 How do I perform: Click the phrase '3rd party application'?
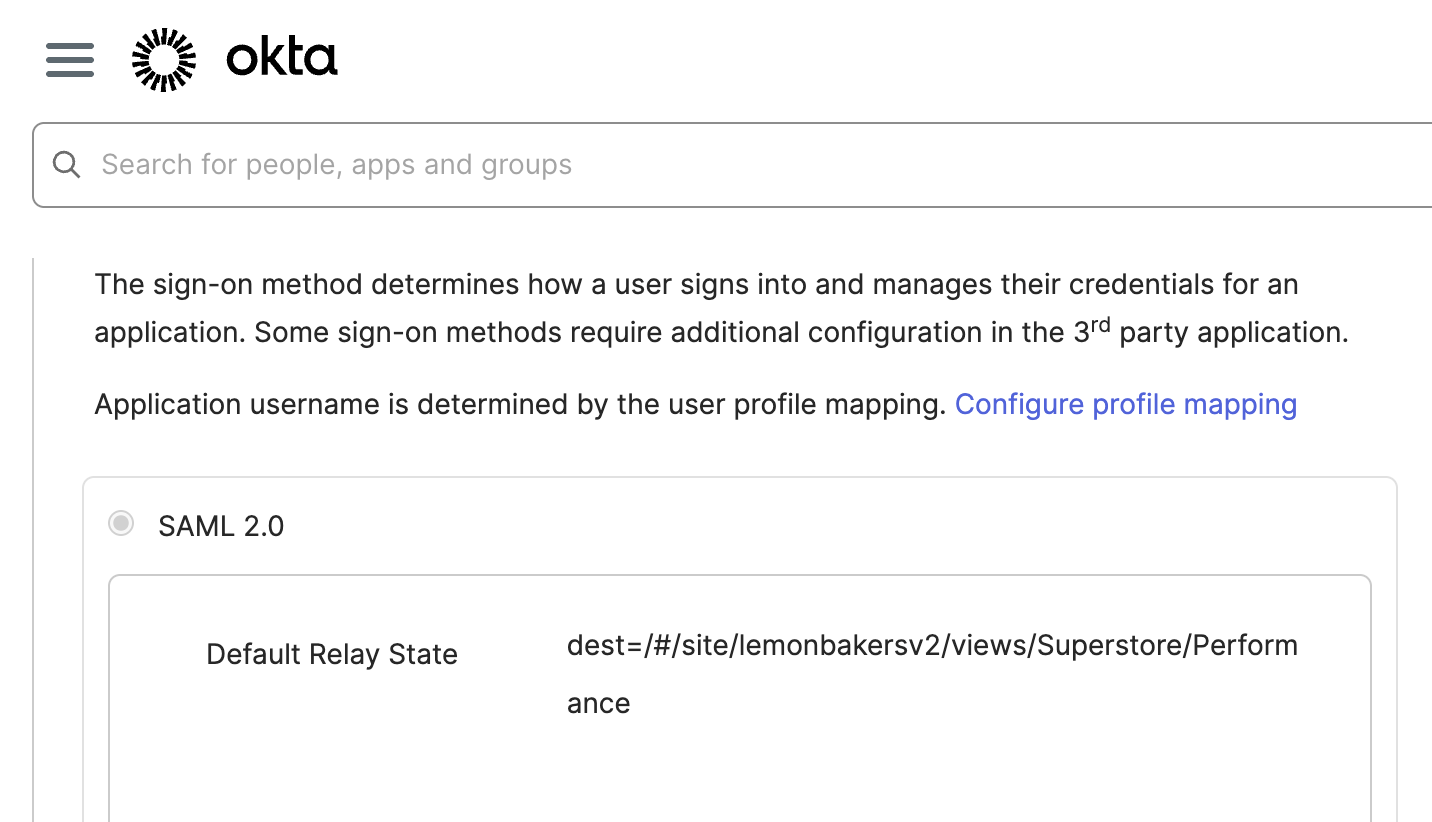(x=1210, y=332)
